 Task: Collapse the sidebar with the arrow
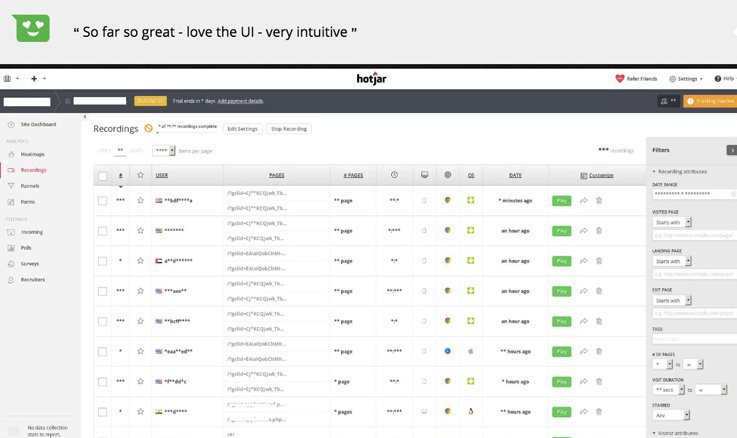pos(85,117)
